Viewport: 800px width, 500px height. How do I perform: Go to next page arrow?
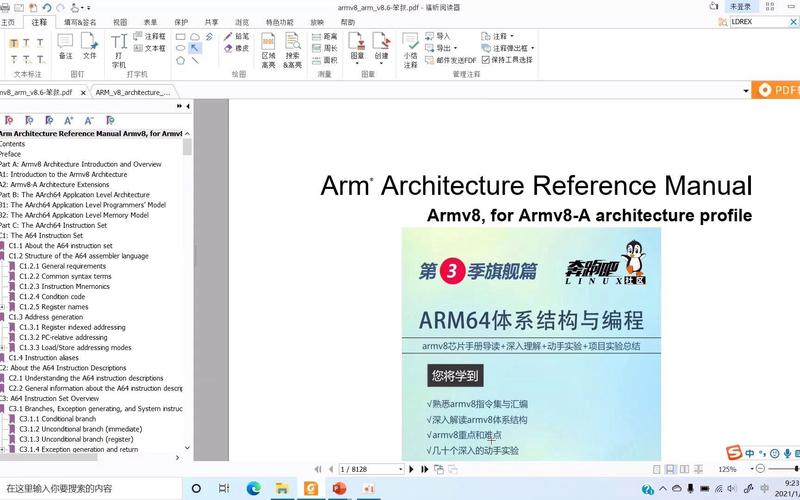tap(411, 469)
